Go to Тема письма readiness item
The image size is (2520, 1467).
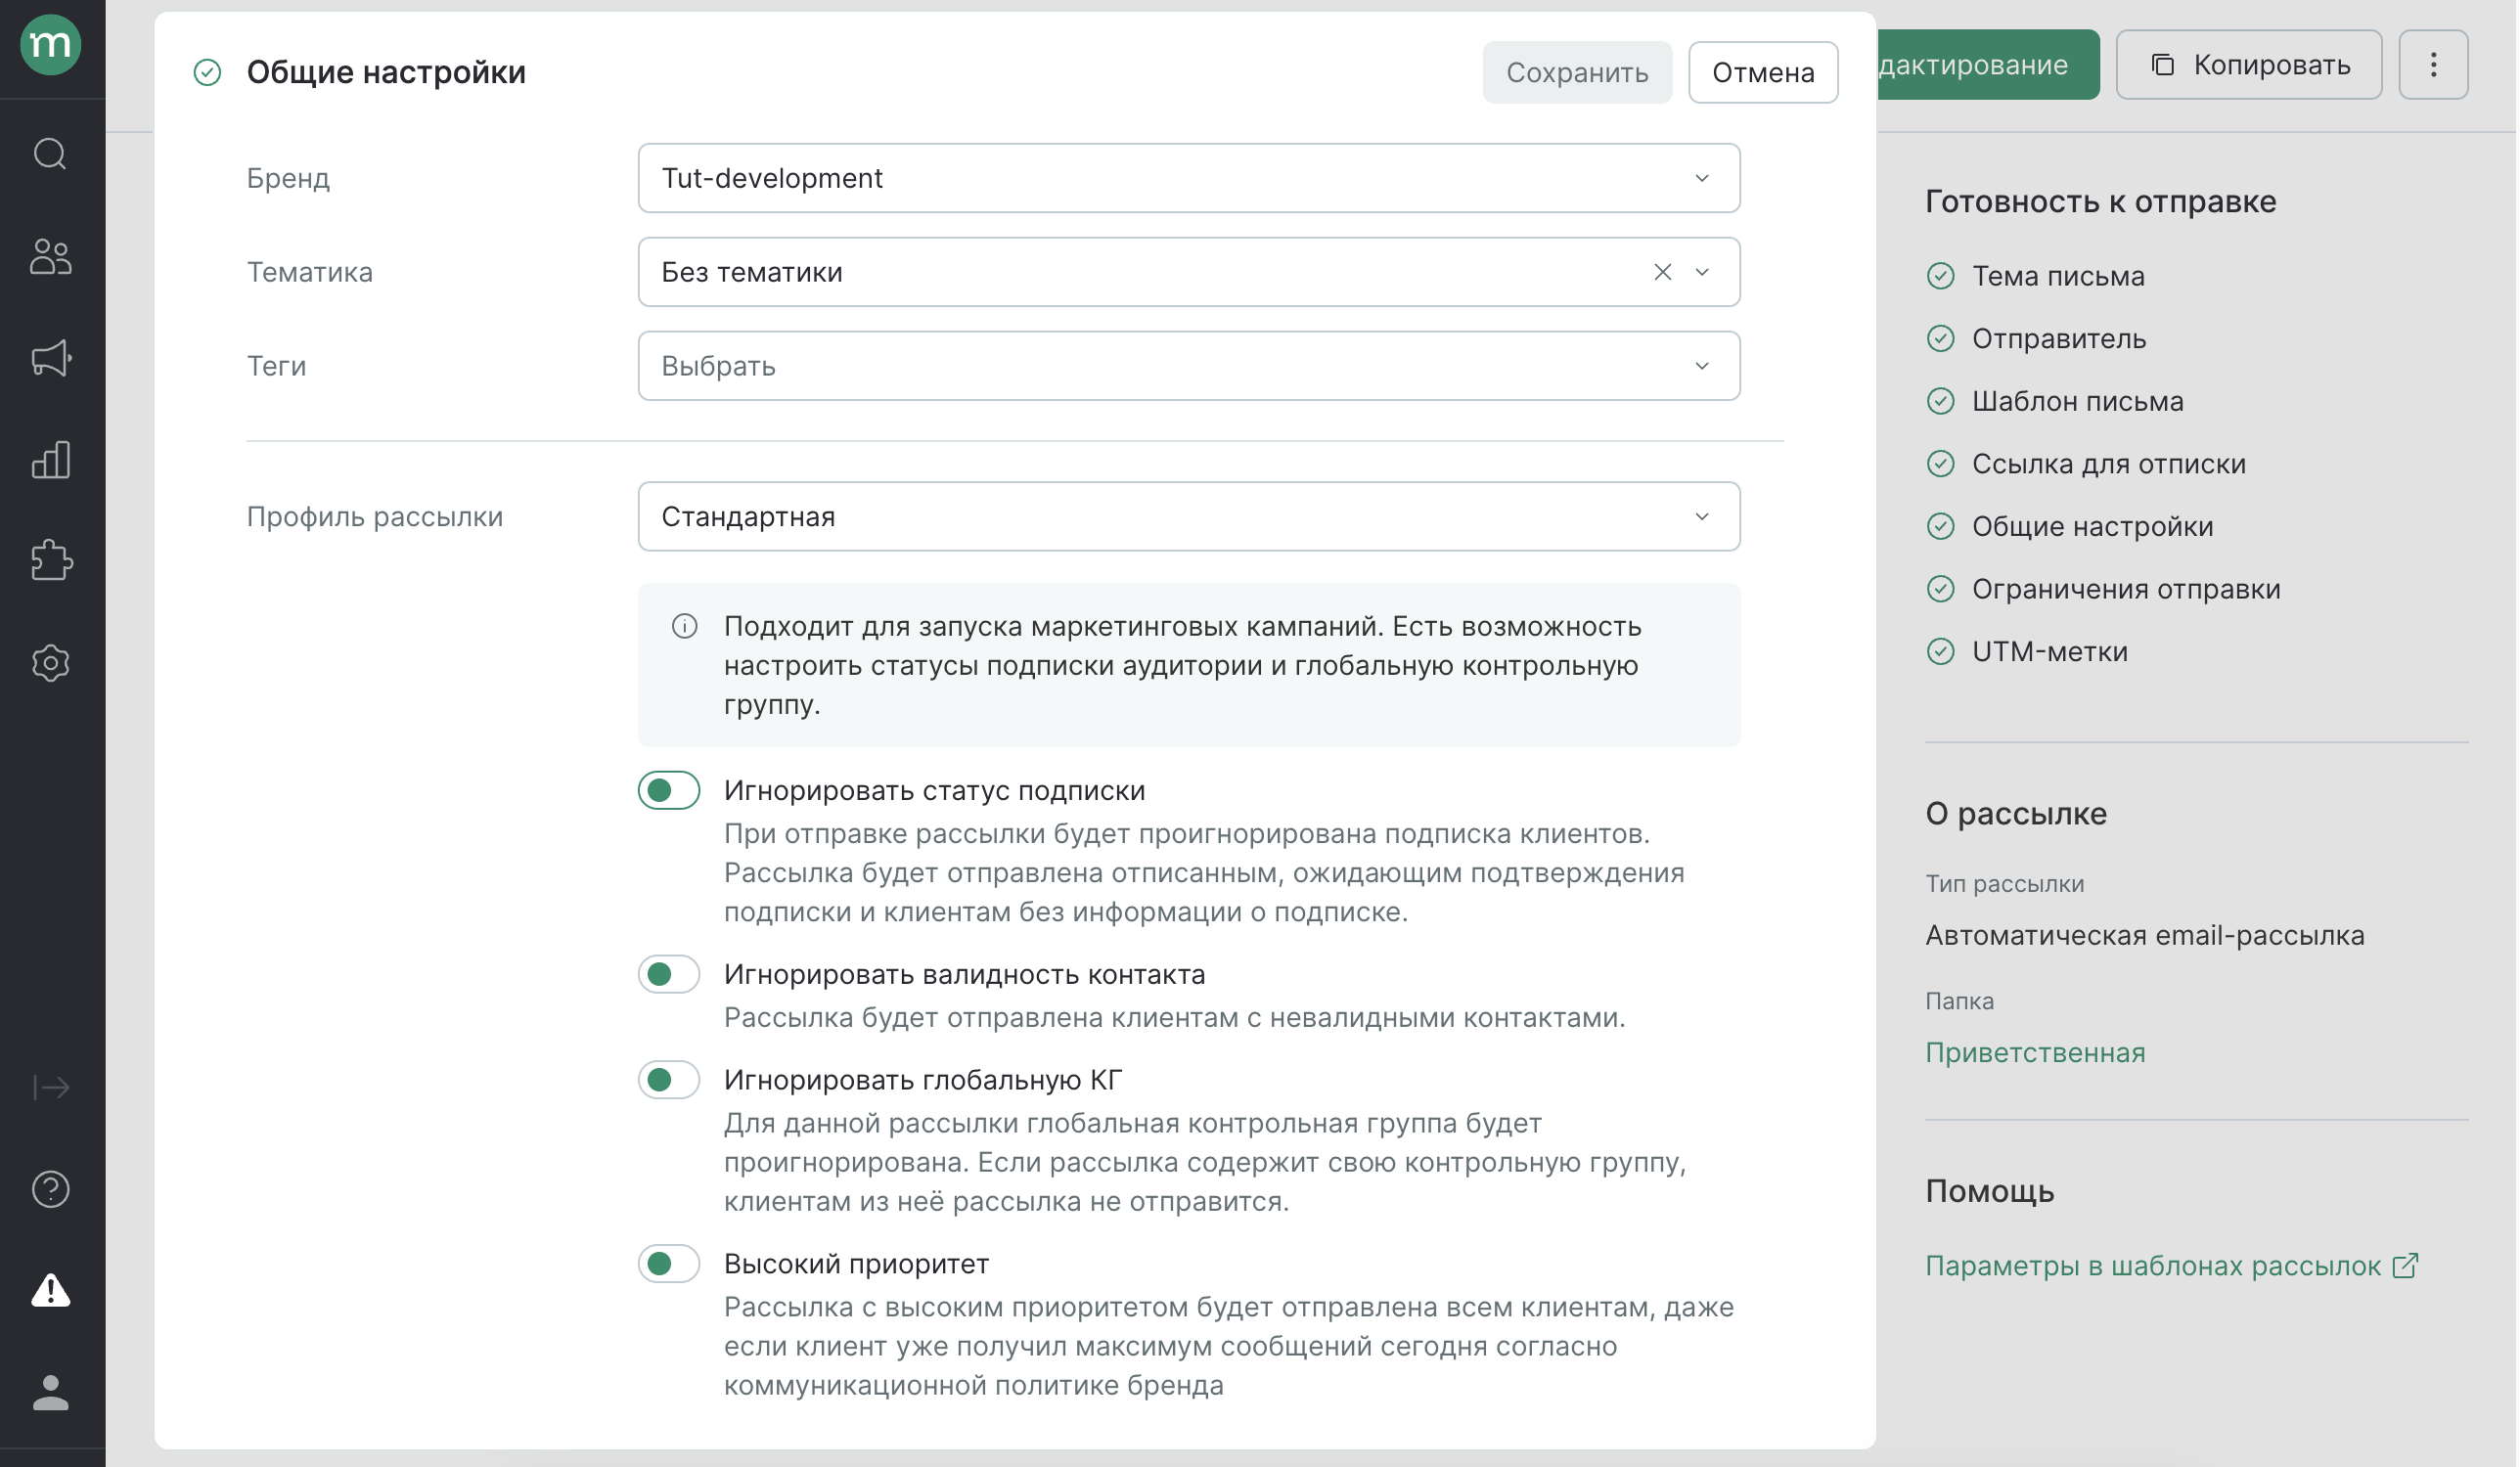tap(2058, 275)
